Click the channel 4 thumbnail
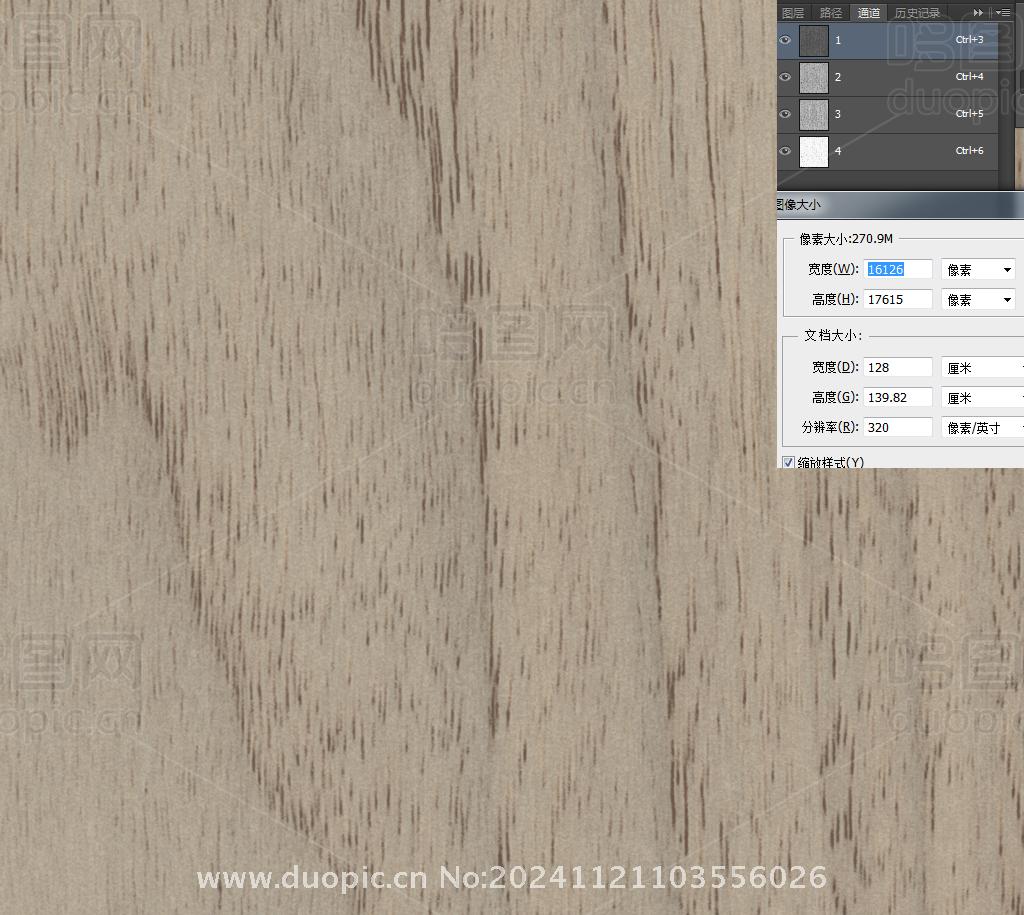 pos(814,151)
